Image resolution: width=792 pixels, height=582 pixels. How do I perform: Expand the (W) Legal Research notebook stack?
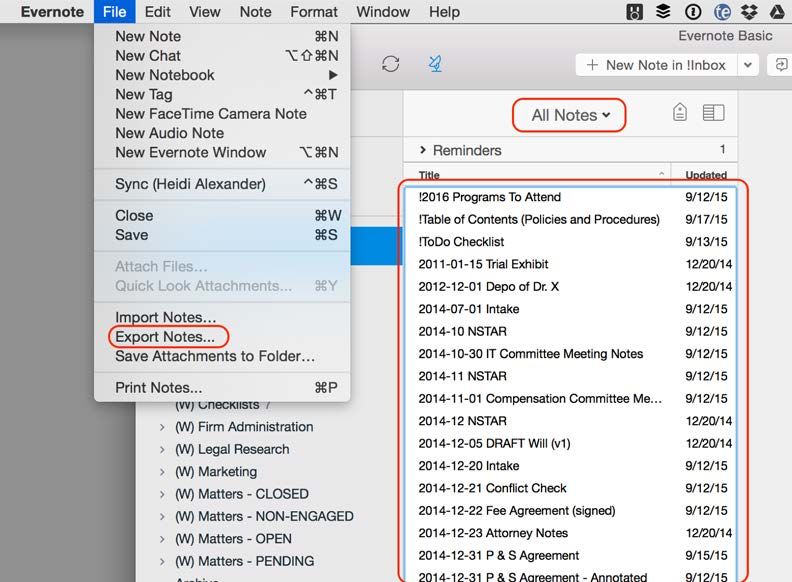coord(162,450)
